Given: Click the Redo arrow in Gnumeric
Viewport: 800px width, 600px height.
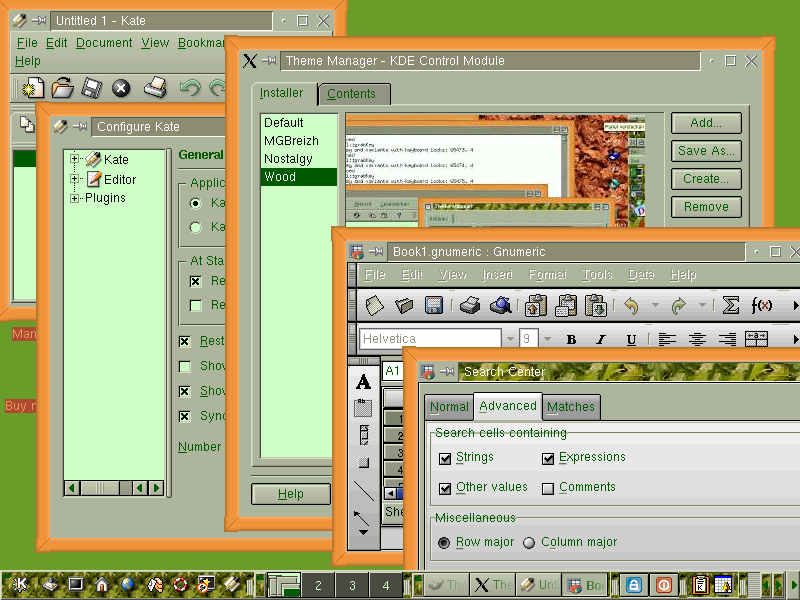Looking at the screenshot, I should 679,306.
